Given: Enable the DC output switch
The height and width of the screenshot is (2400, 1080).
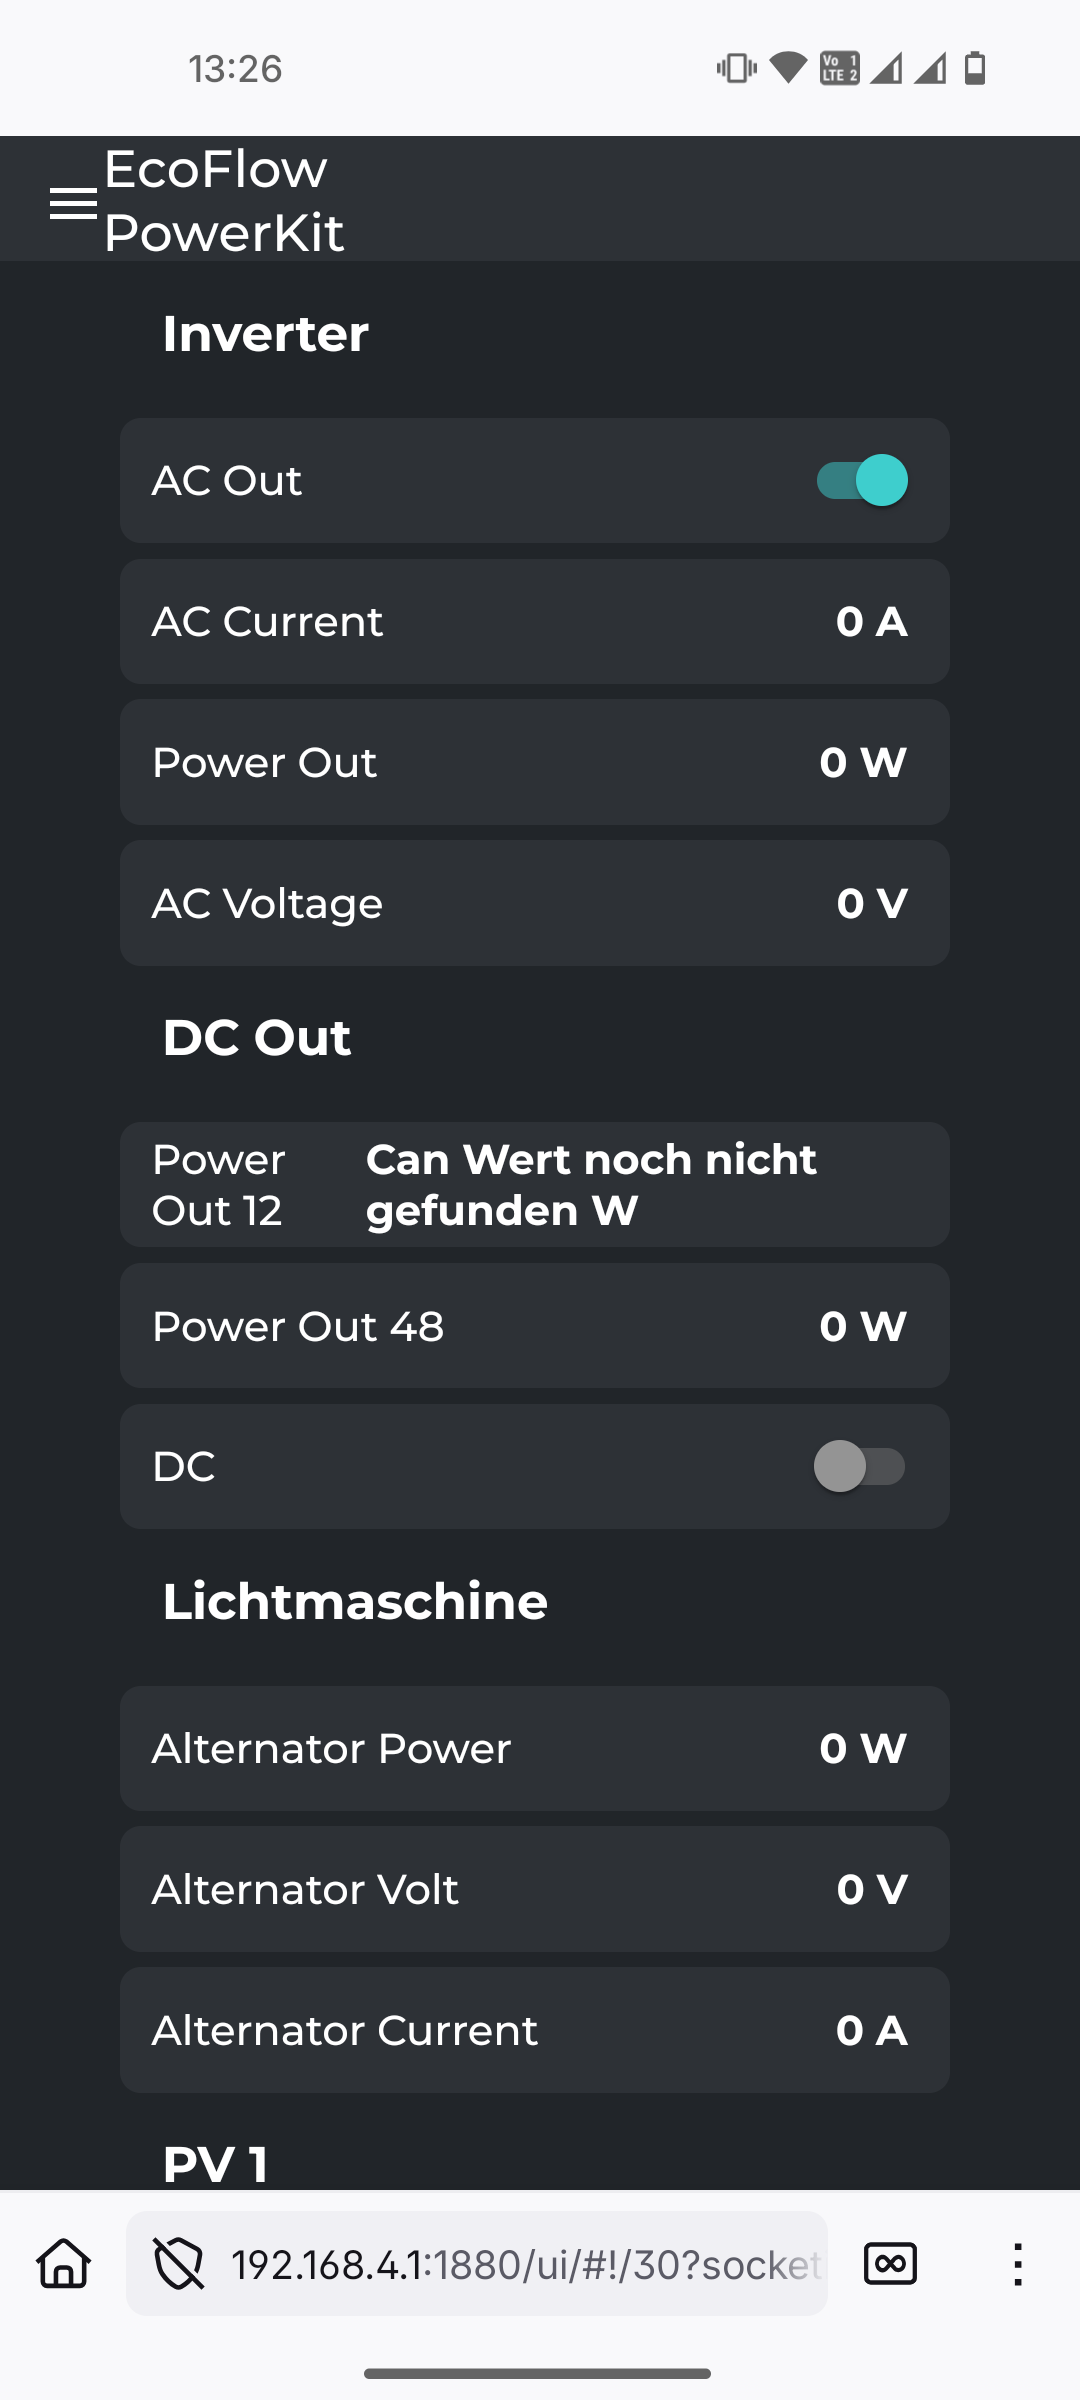Looking at the screenshot, I should [860, 1466].
